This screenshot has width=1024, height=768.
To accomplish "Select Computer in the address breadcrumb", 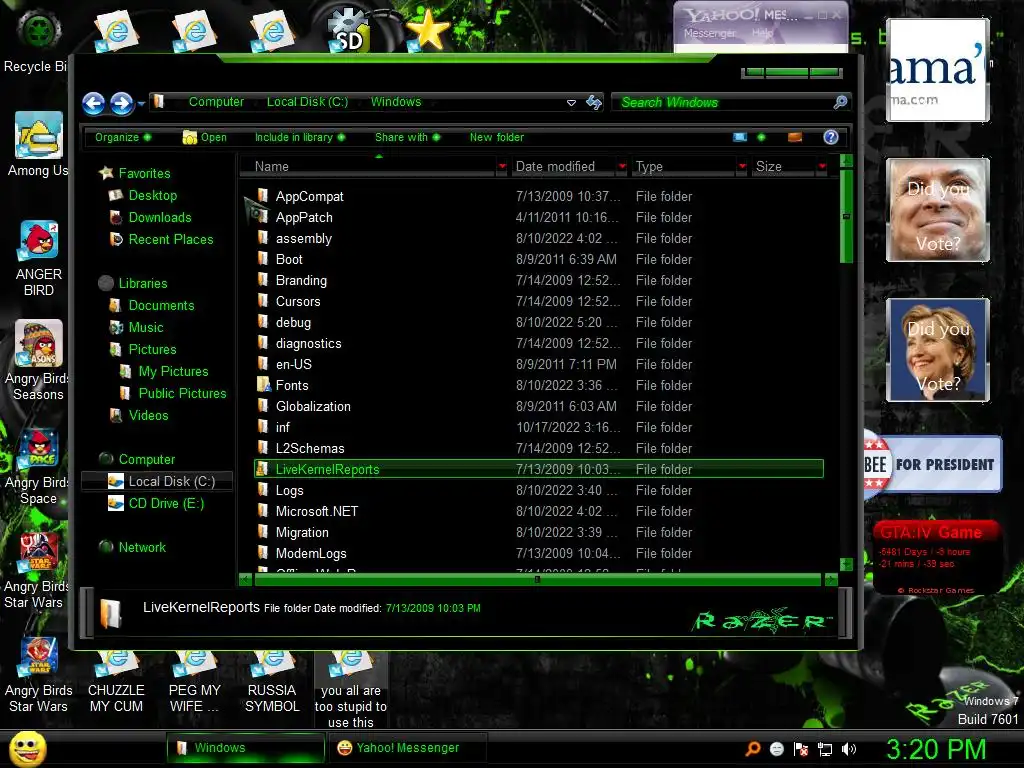I will (216, 102).
